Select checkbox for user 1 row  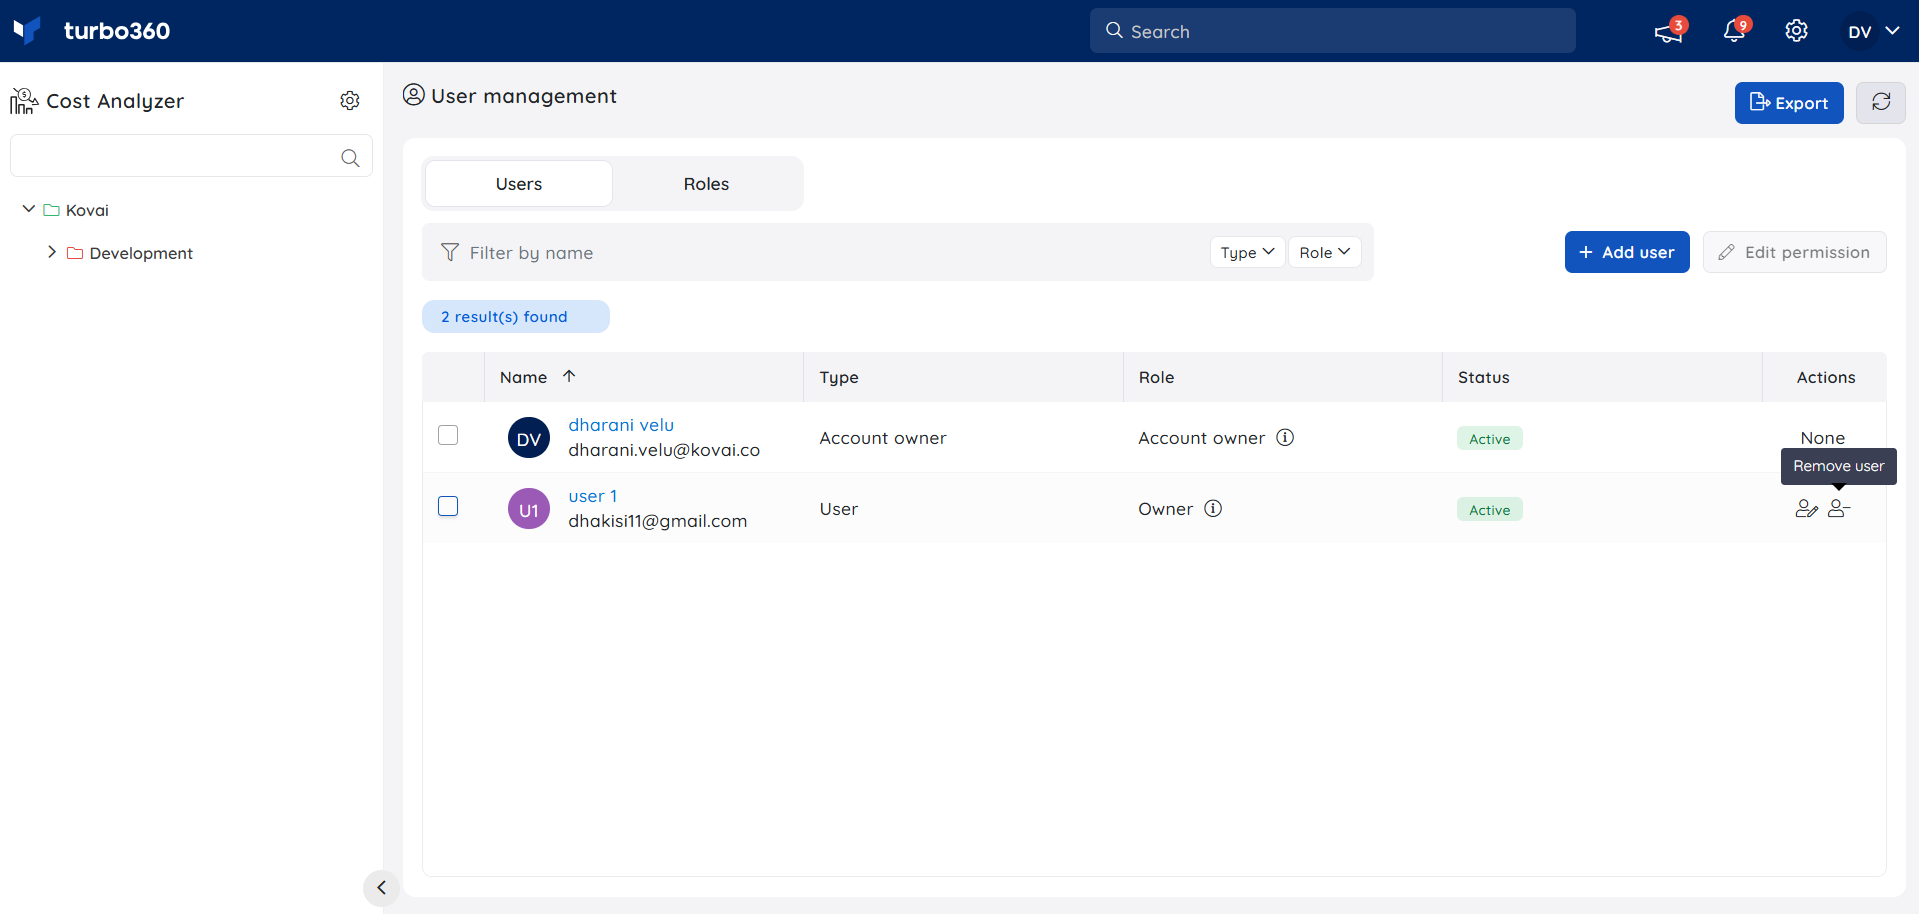[448, 506]
